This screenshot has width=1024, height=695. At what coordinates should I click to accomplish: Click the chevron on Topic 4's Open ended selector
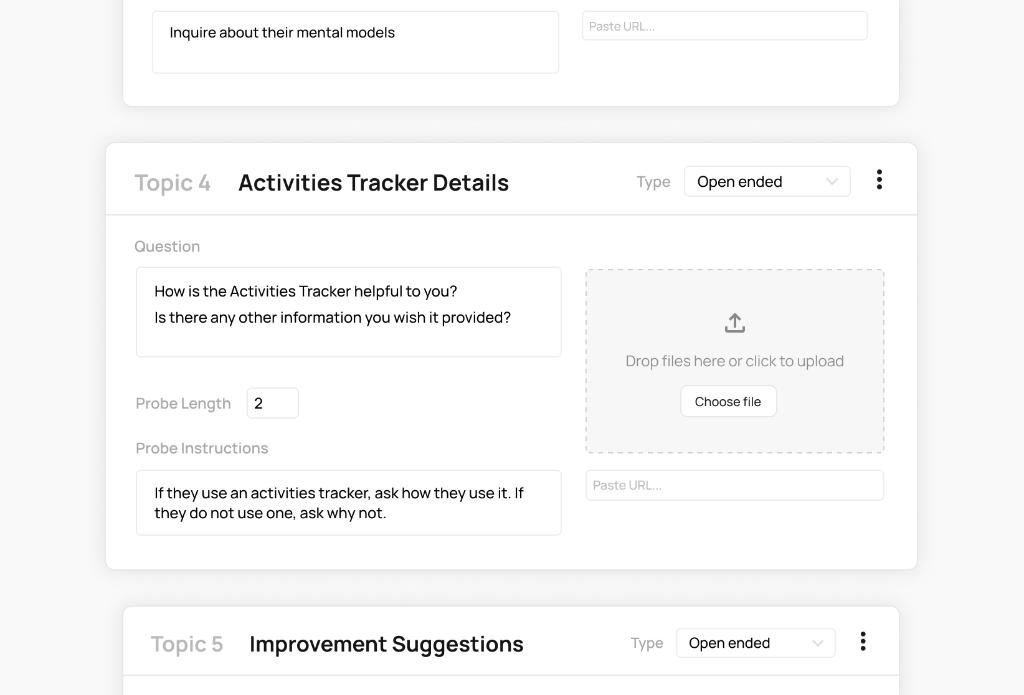[831, 181]
